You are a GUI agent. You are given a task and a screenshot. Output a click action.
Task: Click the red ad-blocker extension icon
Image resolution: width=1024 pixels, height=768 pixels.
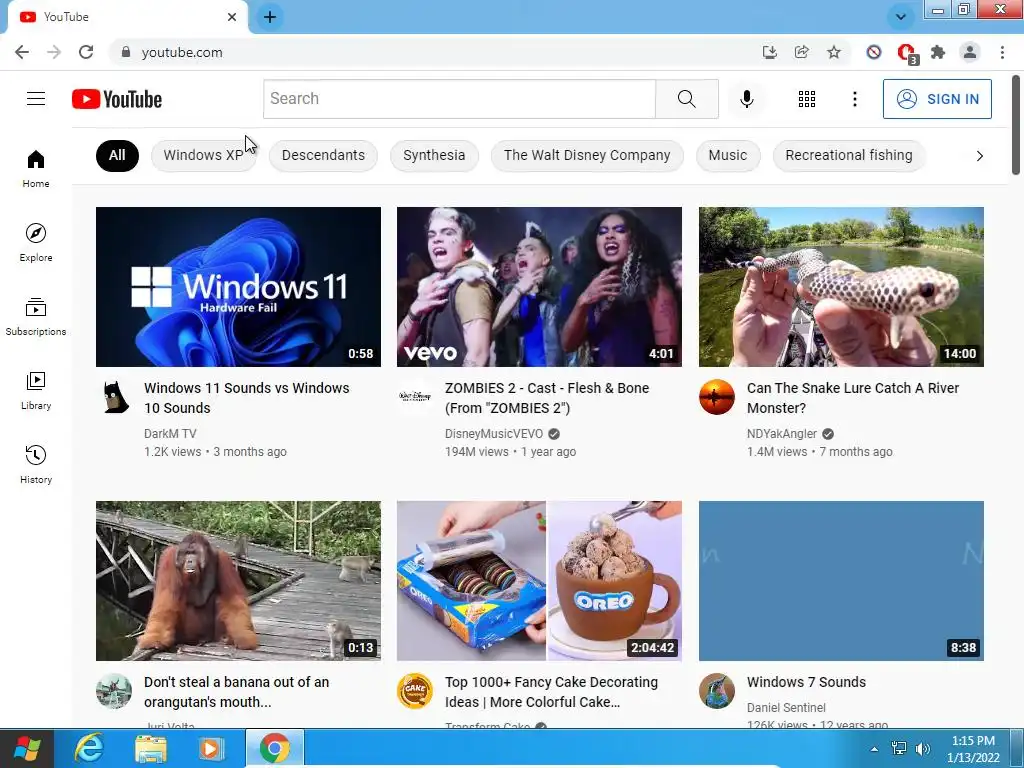[x=906, y=53]
